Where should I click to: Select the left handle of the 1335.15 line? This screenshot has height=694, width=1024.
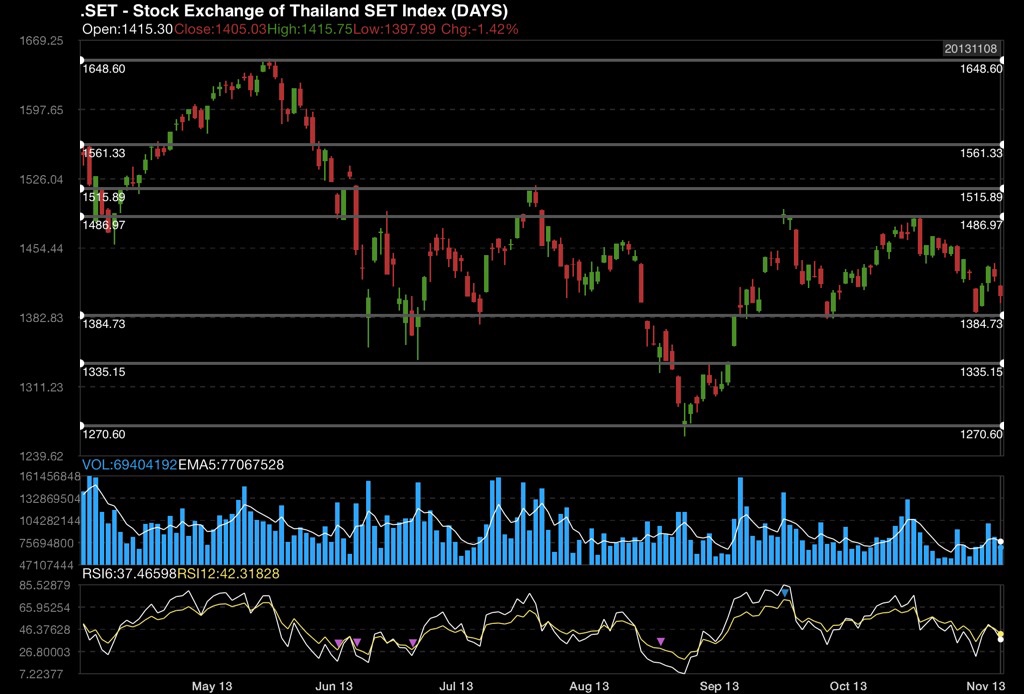82,363
